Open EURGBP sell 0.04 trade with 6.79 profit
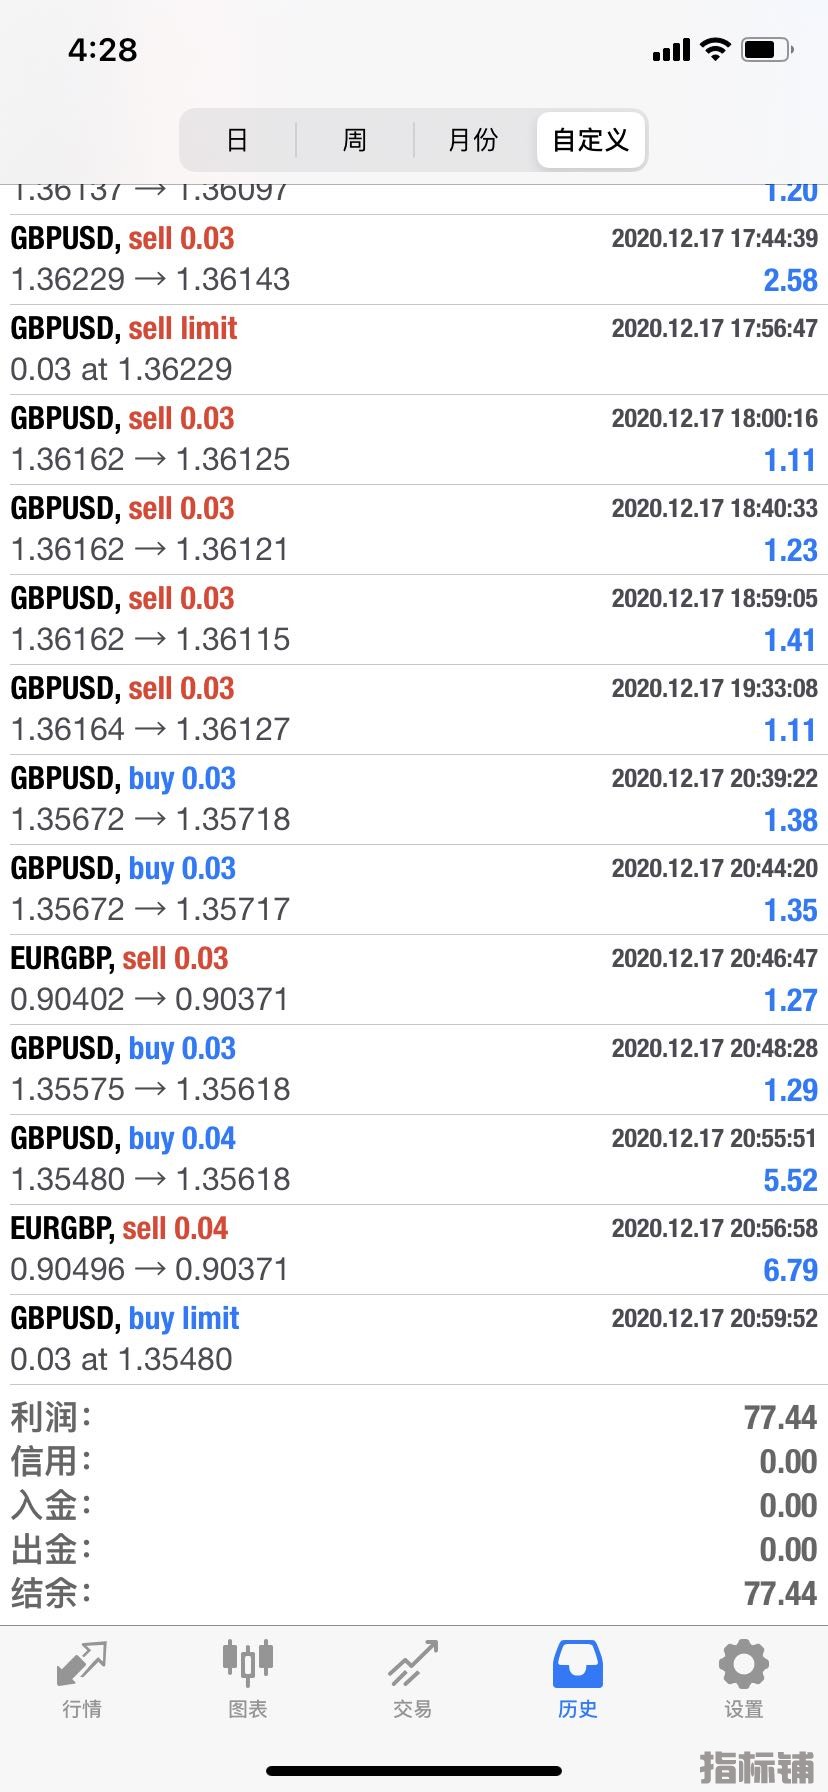Image resolution: width=828 pixels, height=1792 pixels. click(x=414, y=1249)
